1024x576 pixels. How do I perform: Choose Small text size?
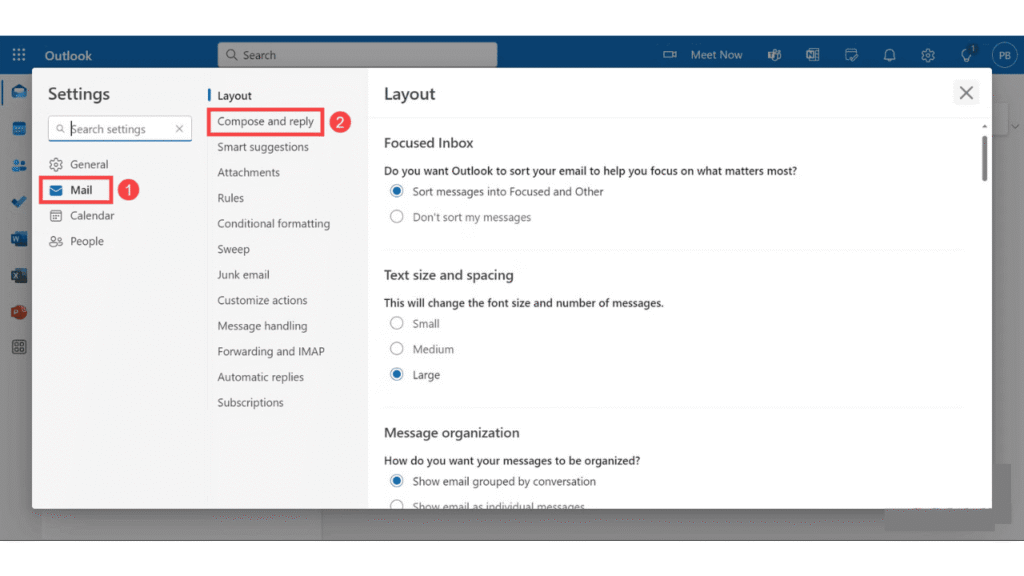396,323
